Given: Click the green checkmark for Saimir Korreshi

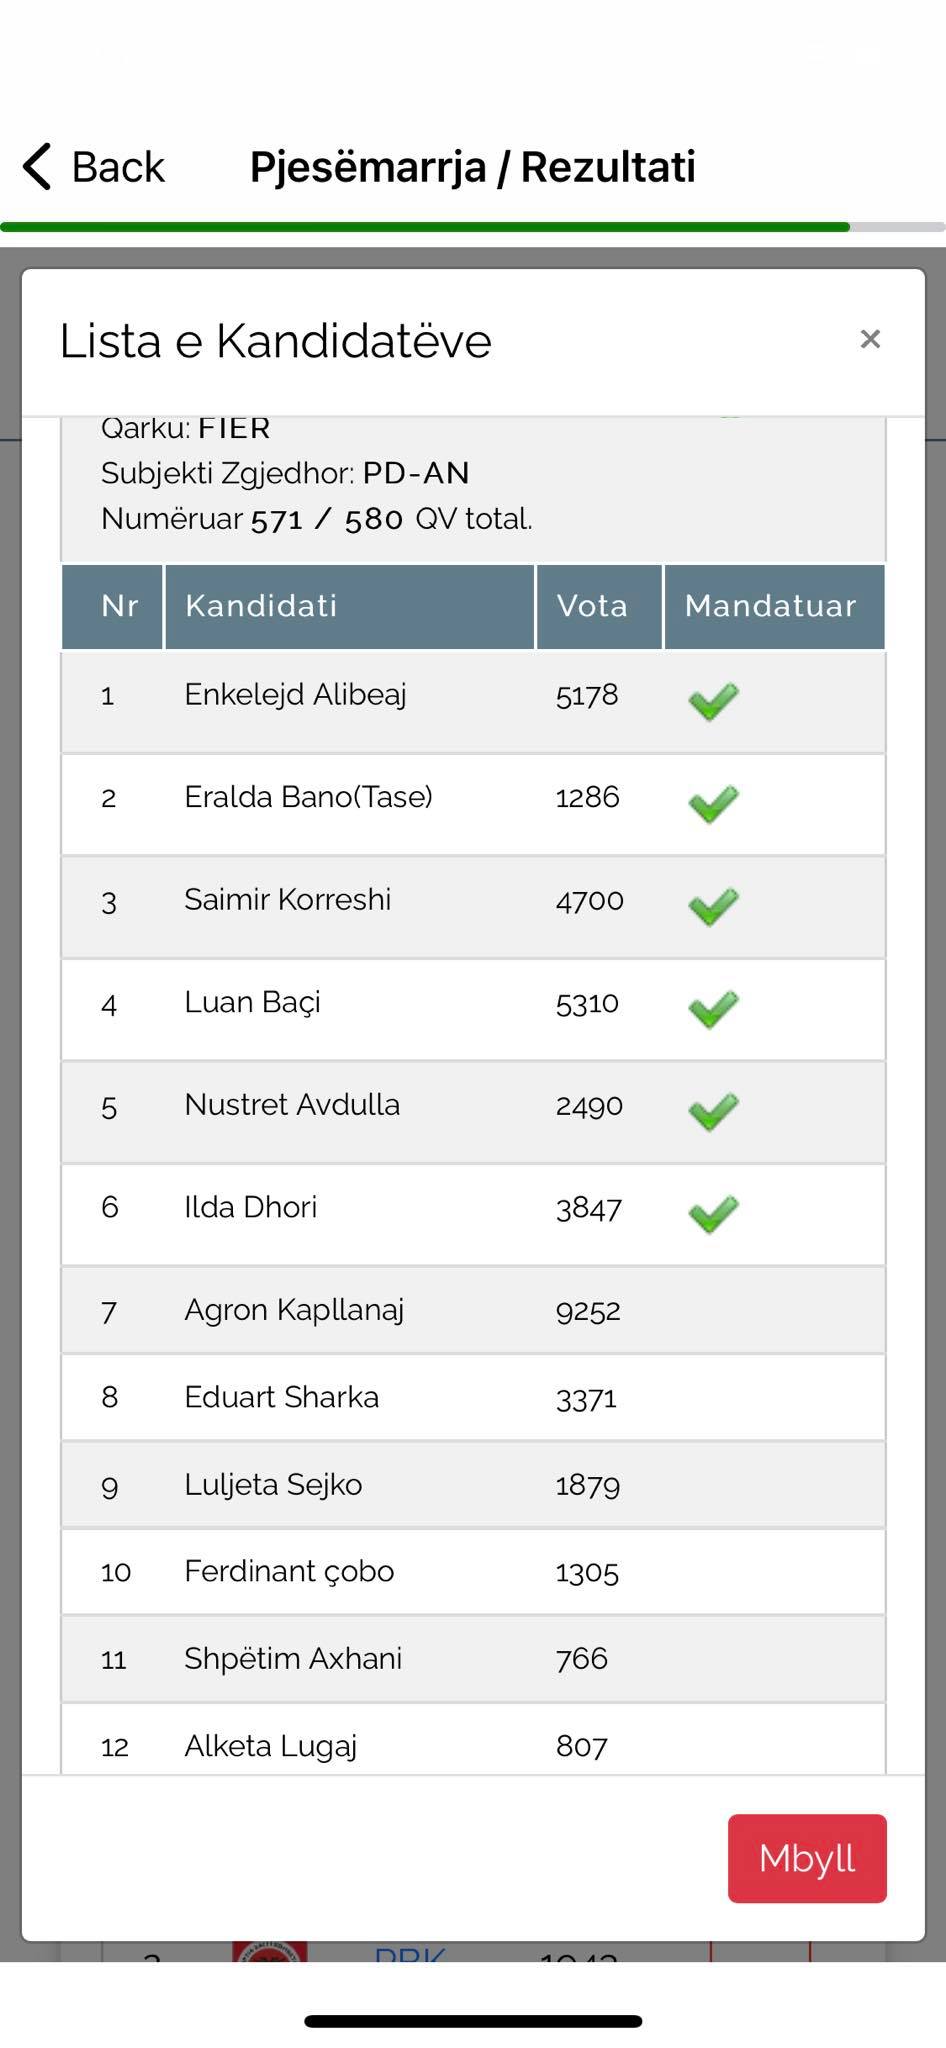Looking at the screenshot, I should pyautogui.click(x=713, y=906).
